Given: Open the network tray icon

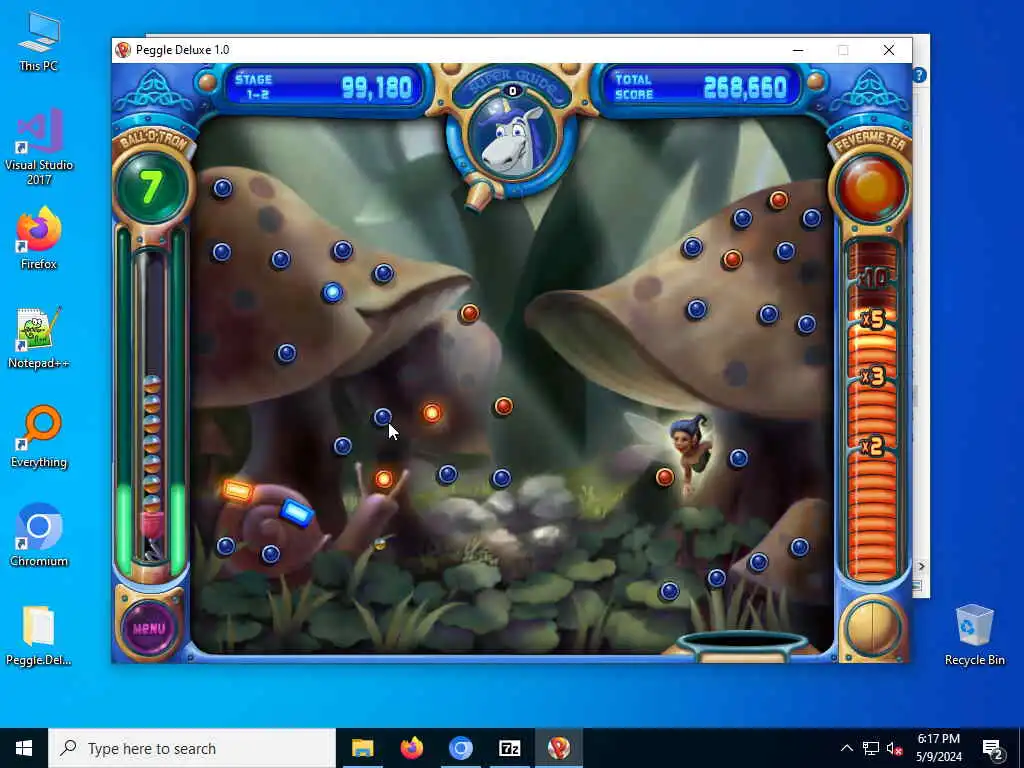Looking at the screenshot, I should pos(871,748).
